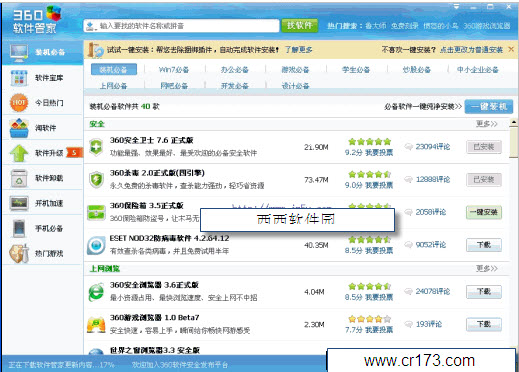The height and width of the screenshot is (372, 519).
Task: Switch to the 网吧必备 tab
Action: tap(174, 86)
